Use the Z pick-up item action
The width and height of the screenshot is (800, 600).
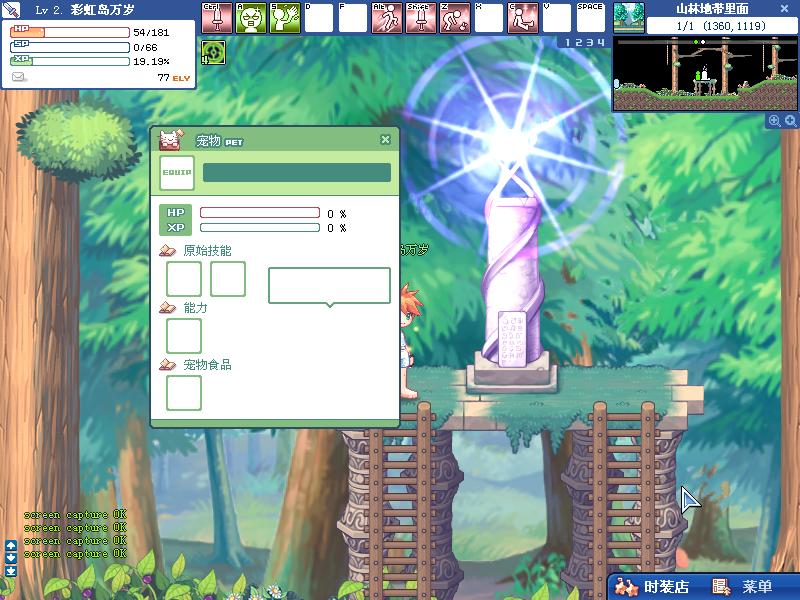(455, 18)
